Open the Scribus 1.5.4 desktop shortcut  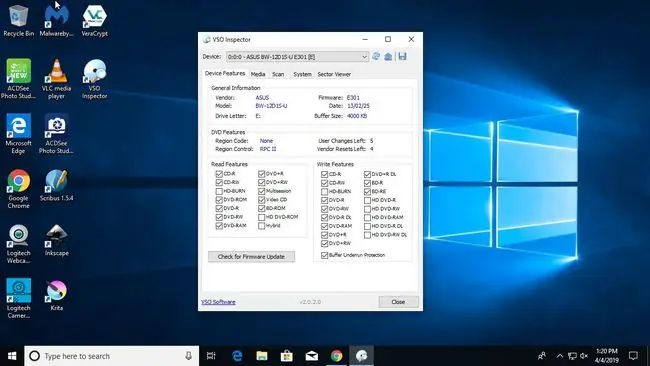point(56,185)
